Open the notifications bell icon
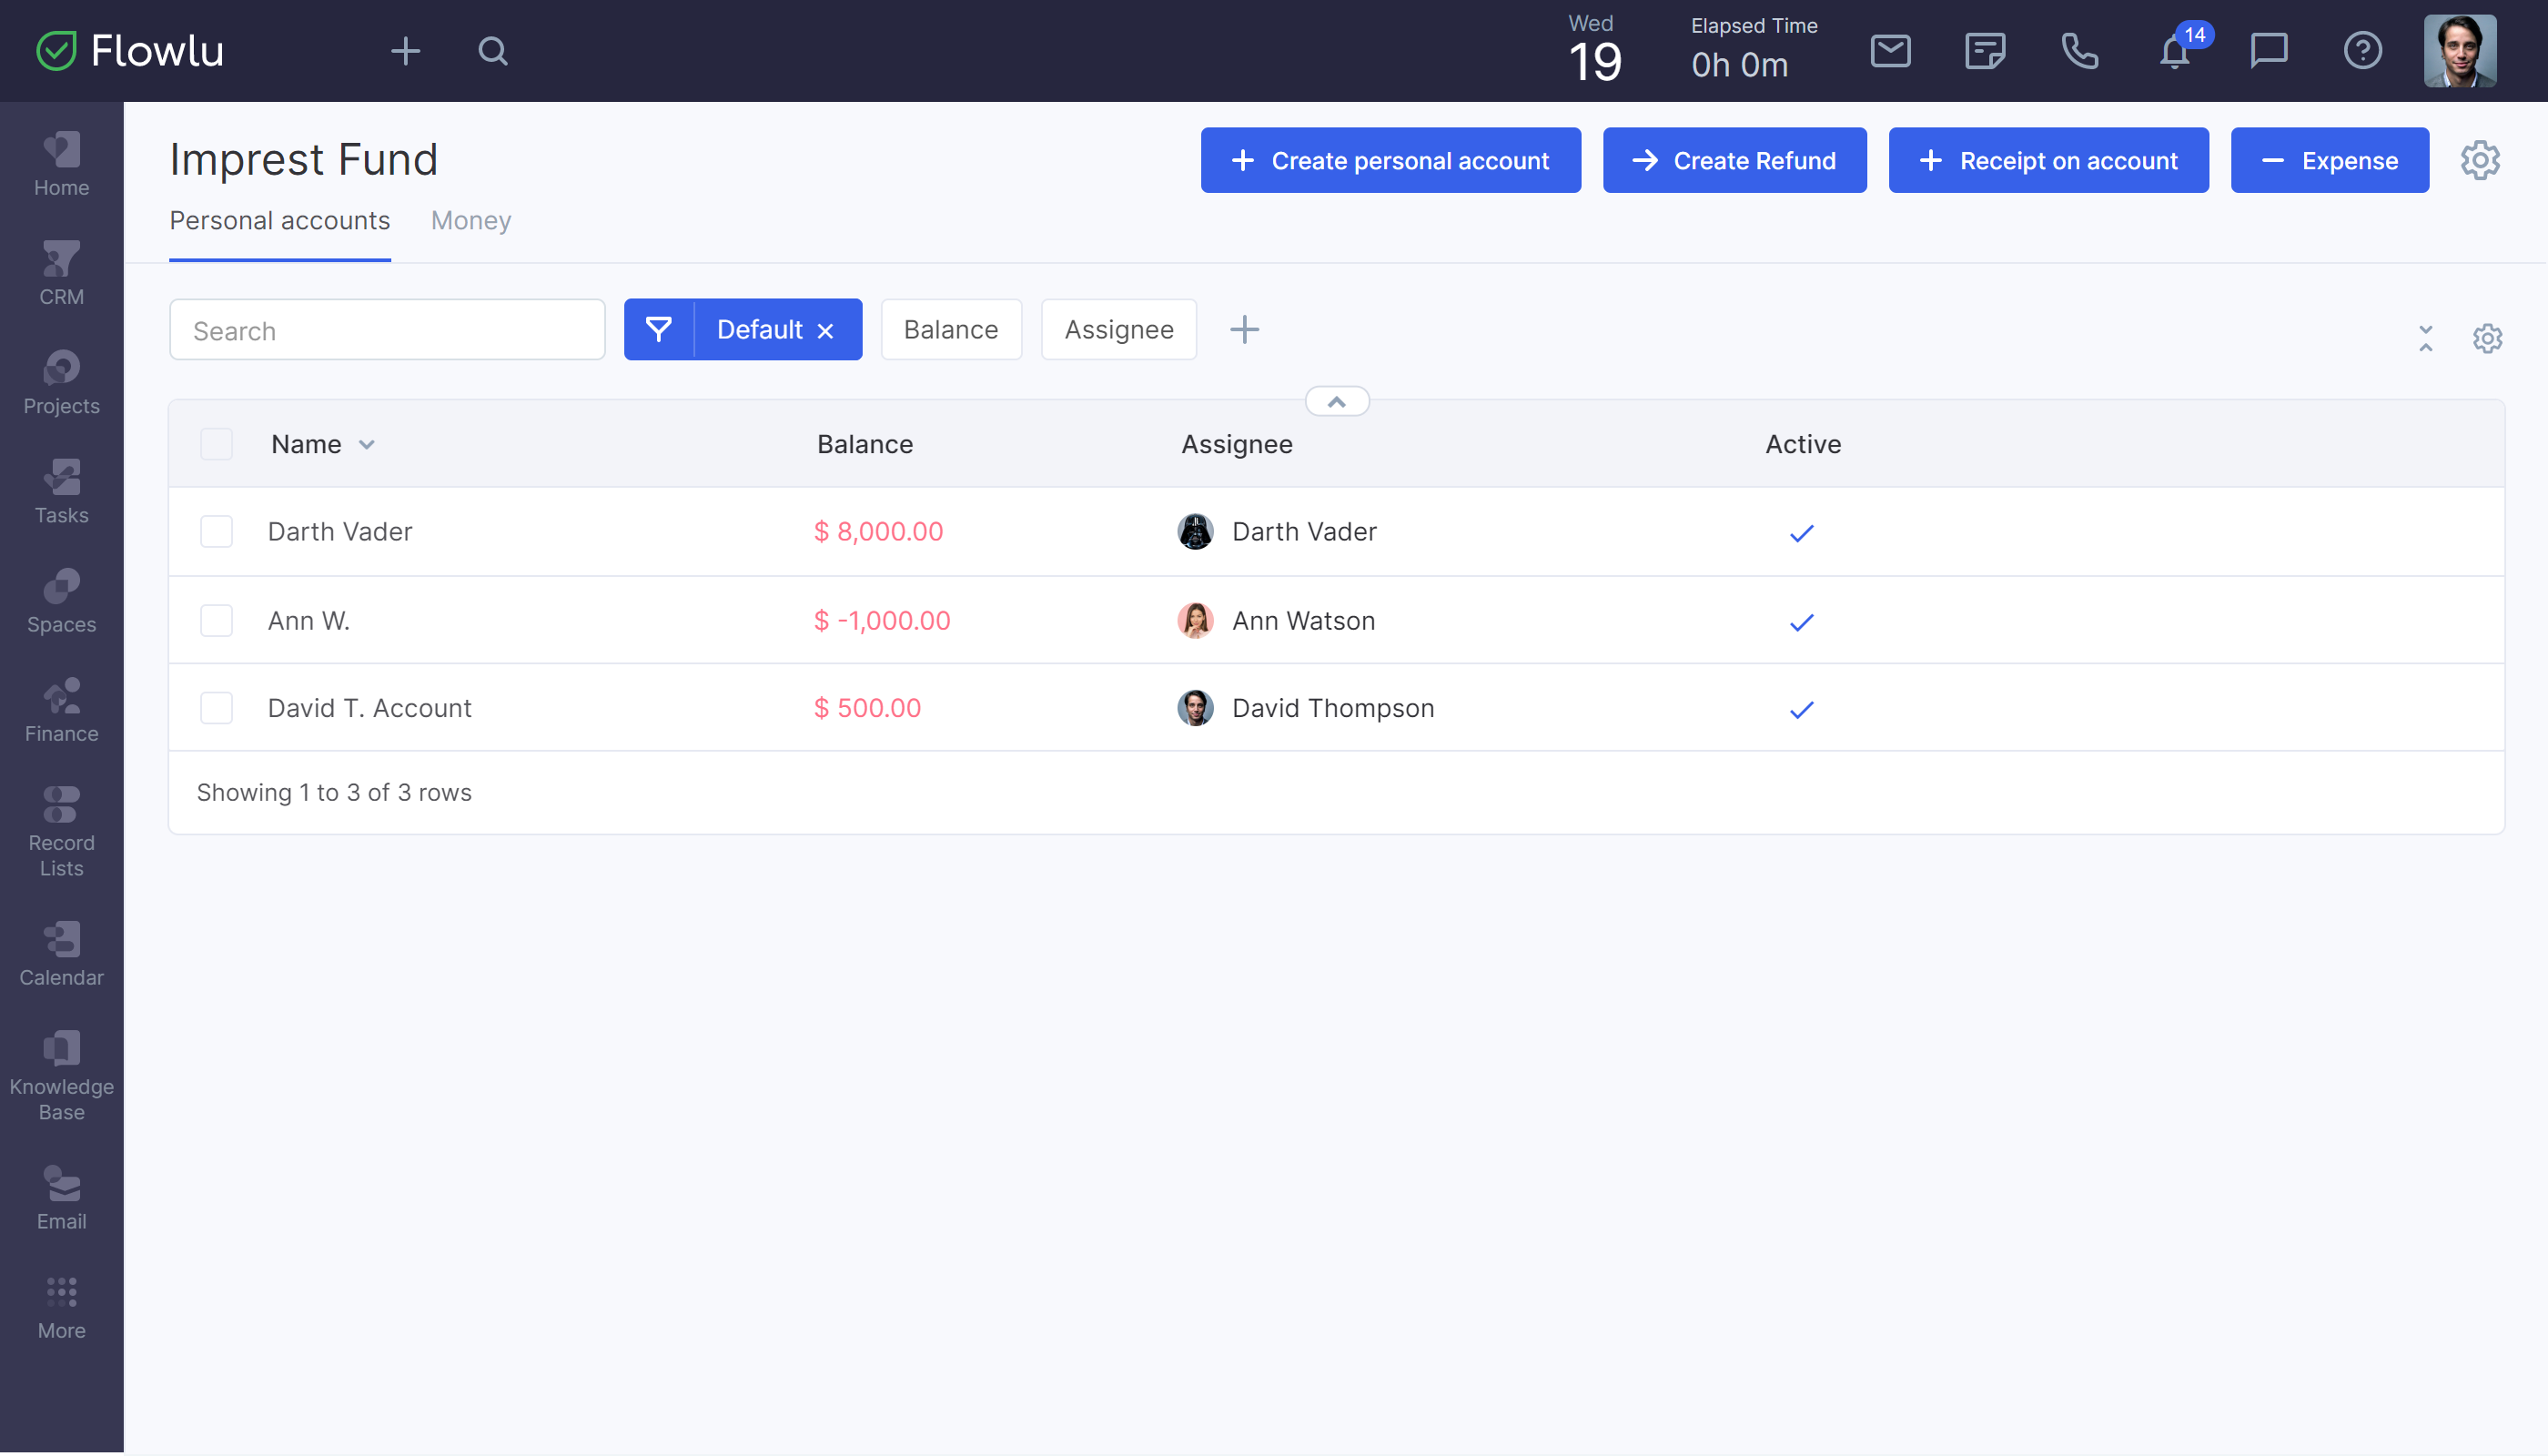 point(2174,51)
